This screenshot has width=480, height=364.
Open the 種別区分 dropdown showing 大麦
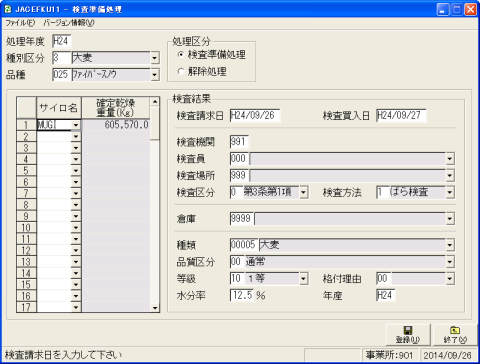pos(154,58)
